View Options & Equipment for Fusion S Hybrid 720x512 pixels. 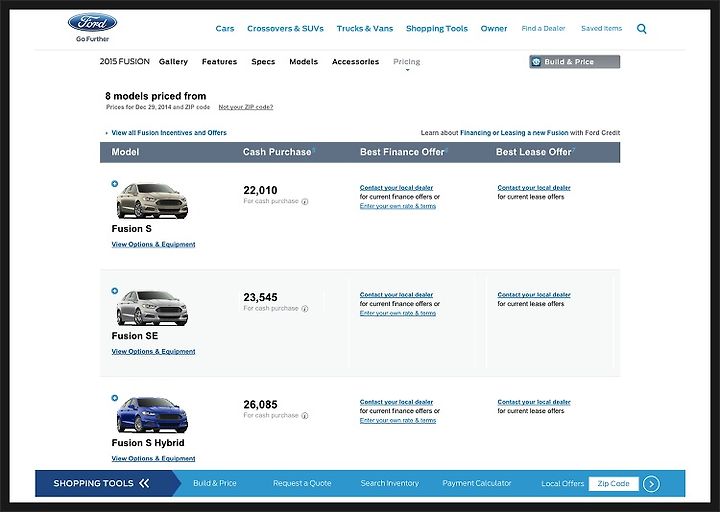coord(153,458)
